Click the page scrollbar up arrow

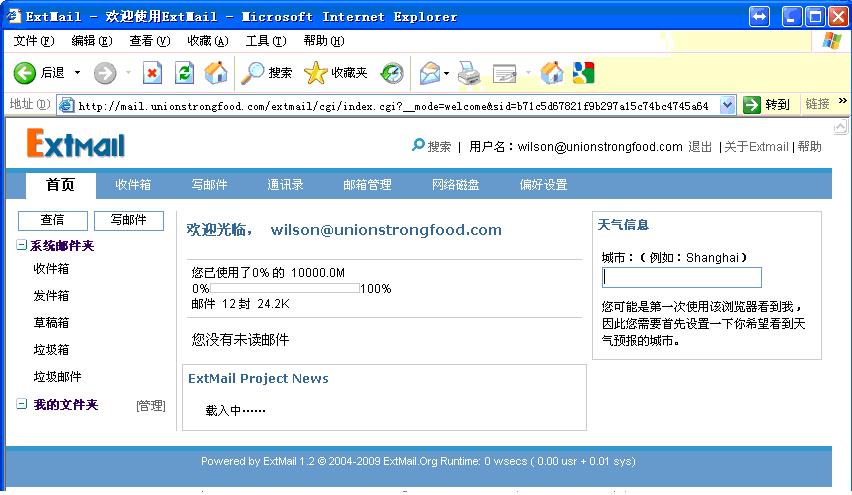pos(841,128)
